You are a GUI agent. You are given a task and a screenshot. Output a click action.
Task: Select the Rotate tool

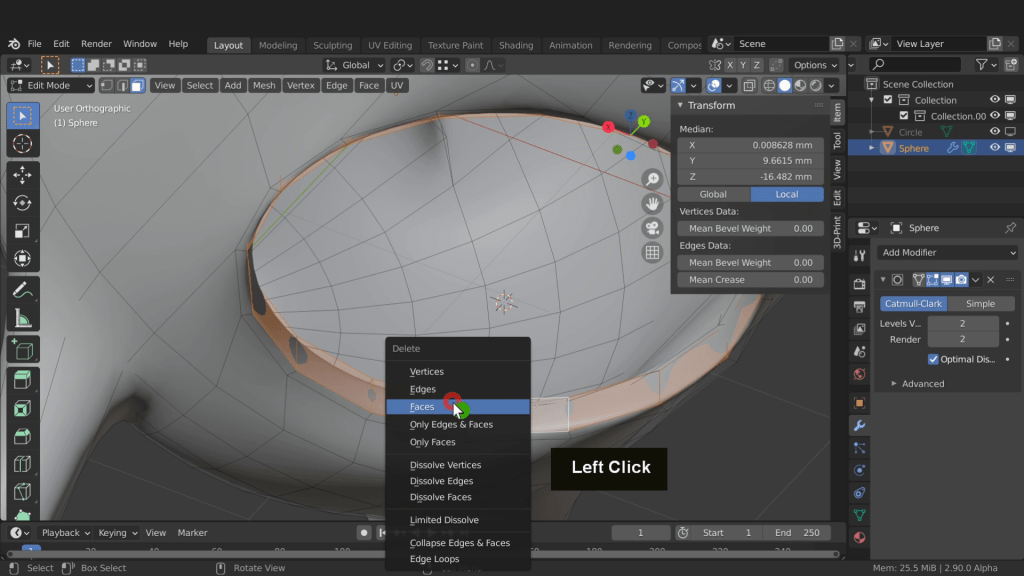click(22, 202)
